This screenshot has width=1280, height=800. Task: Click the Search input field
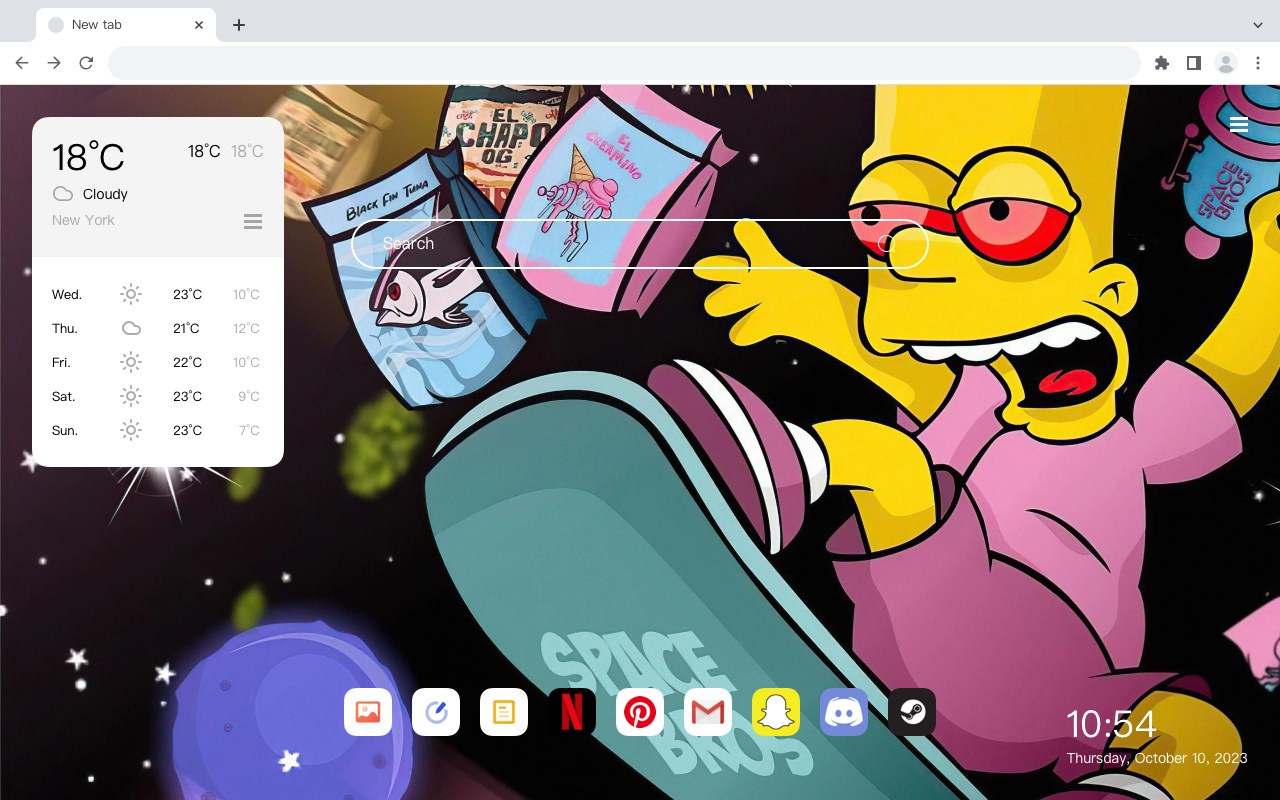(x=640, y=244)
